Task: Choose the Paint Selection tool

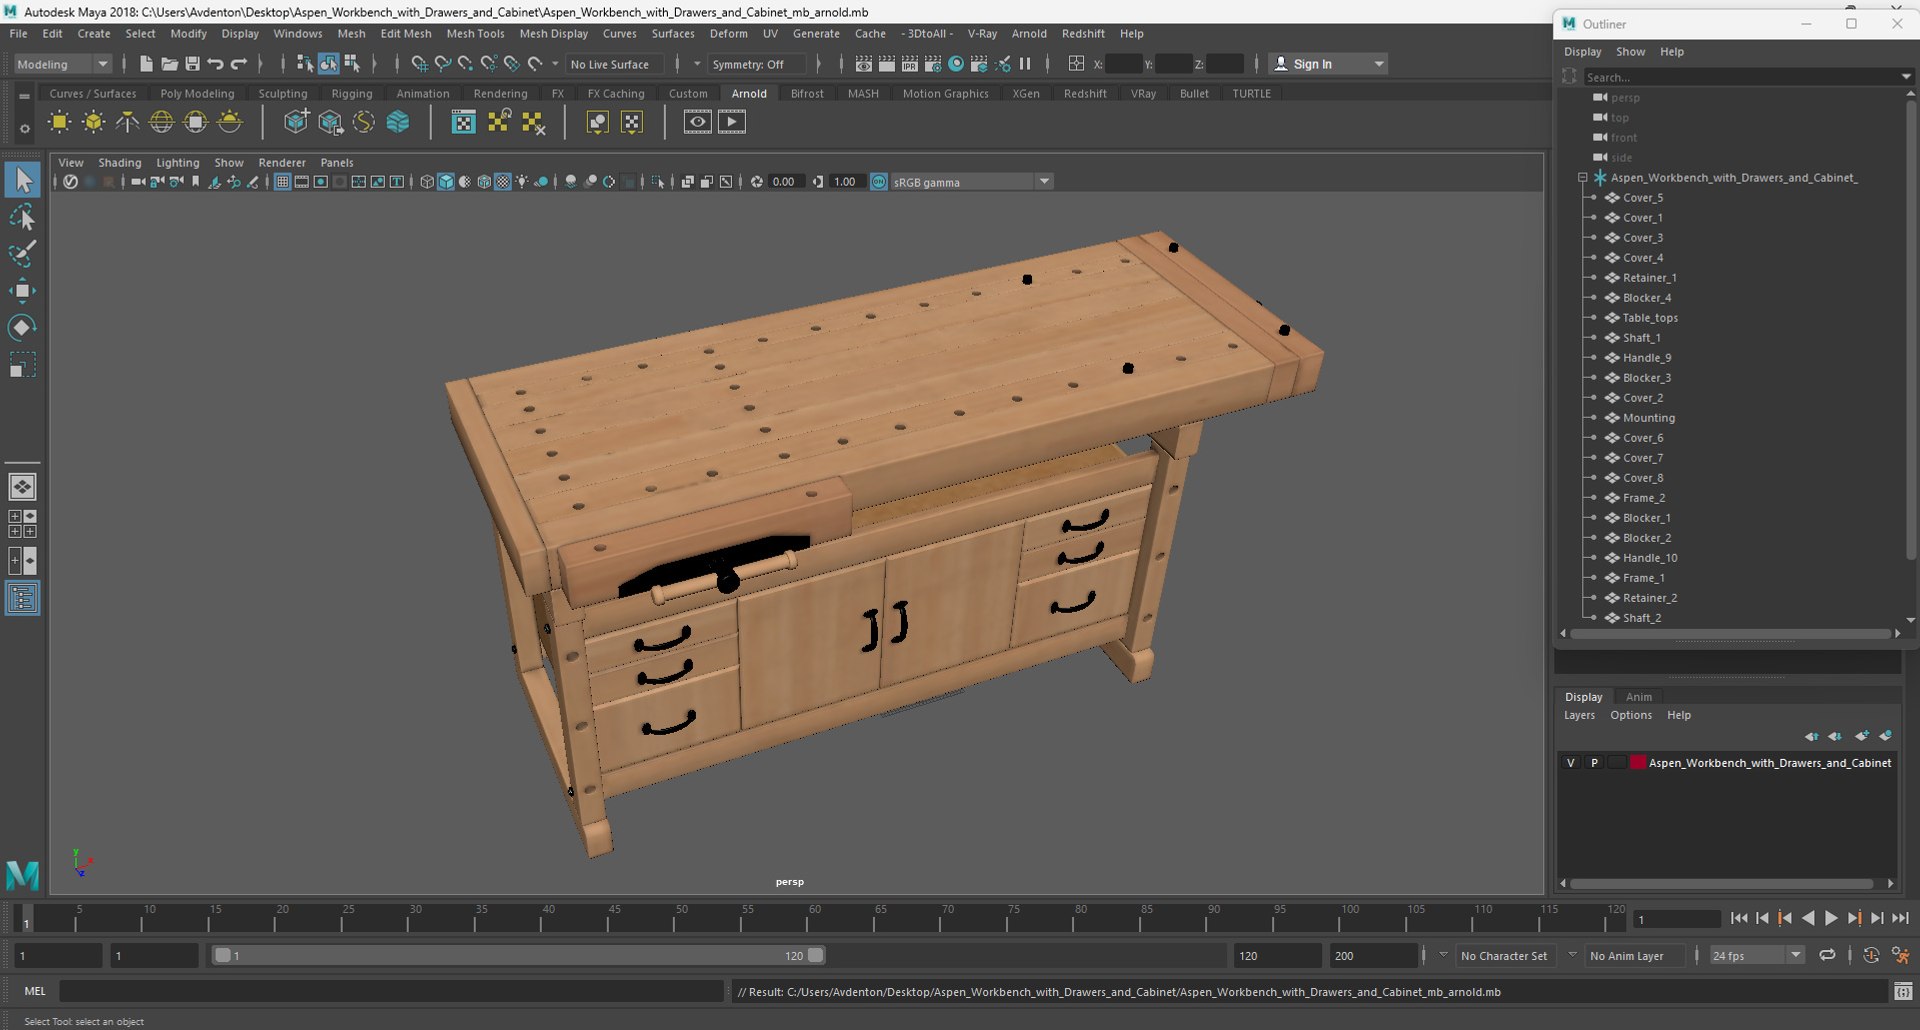Action: click(x=22, y=254)
